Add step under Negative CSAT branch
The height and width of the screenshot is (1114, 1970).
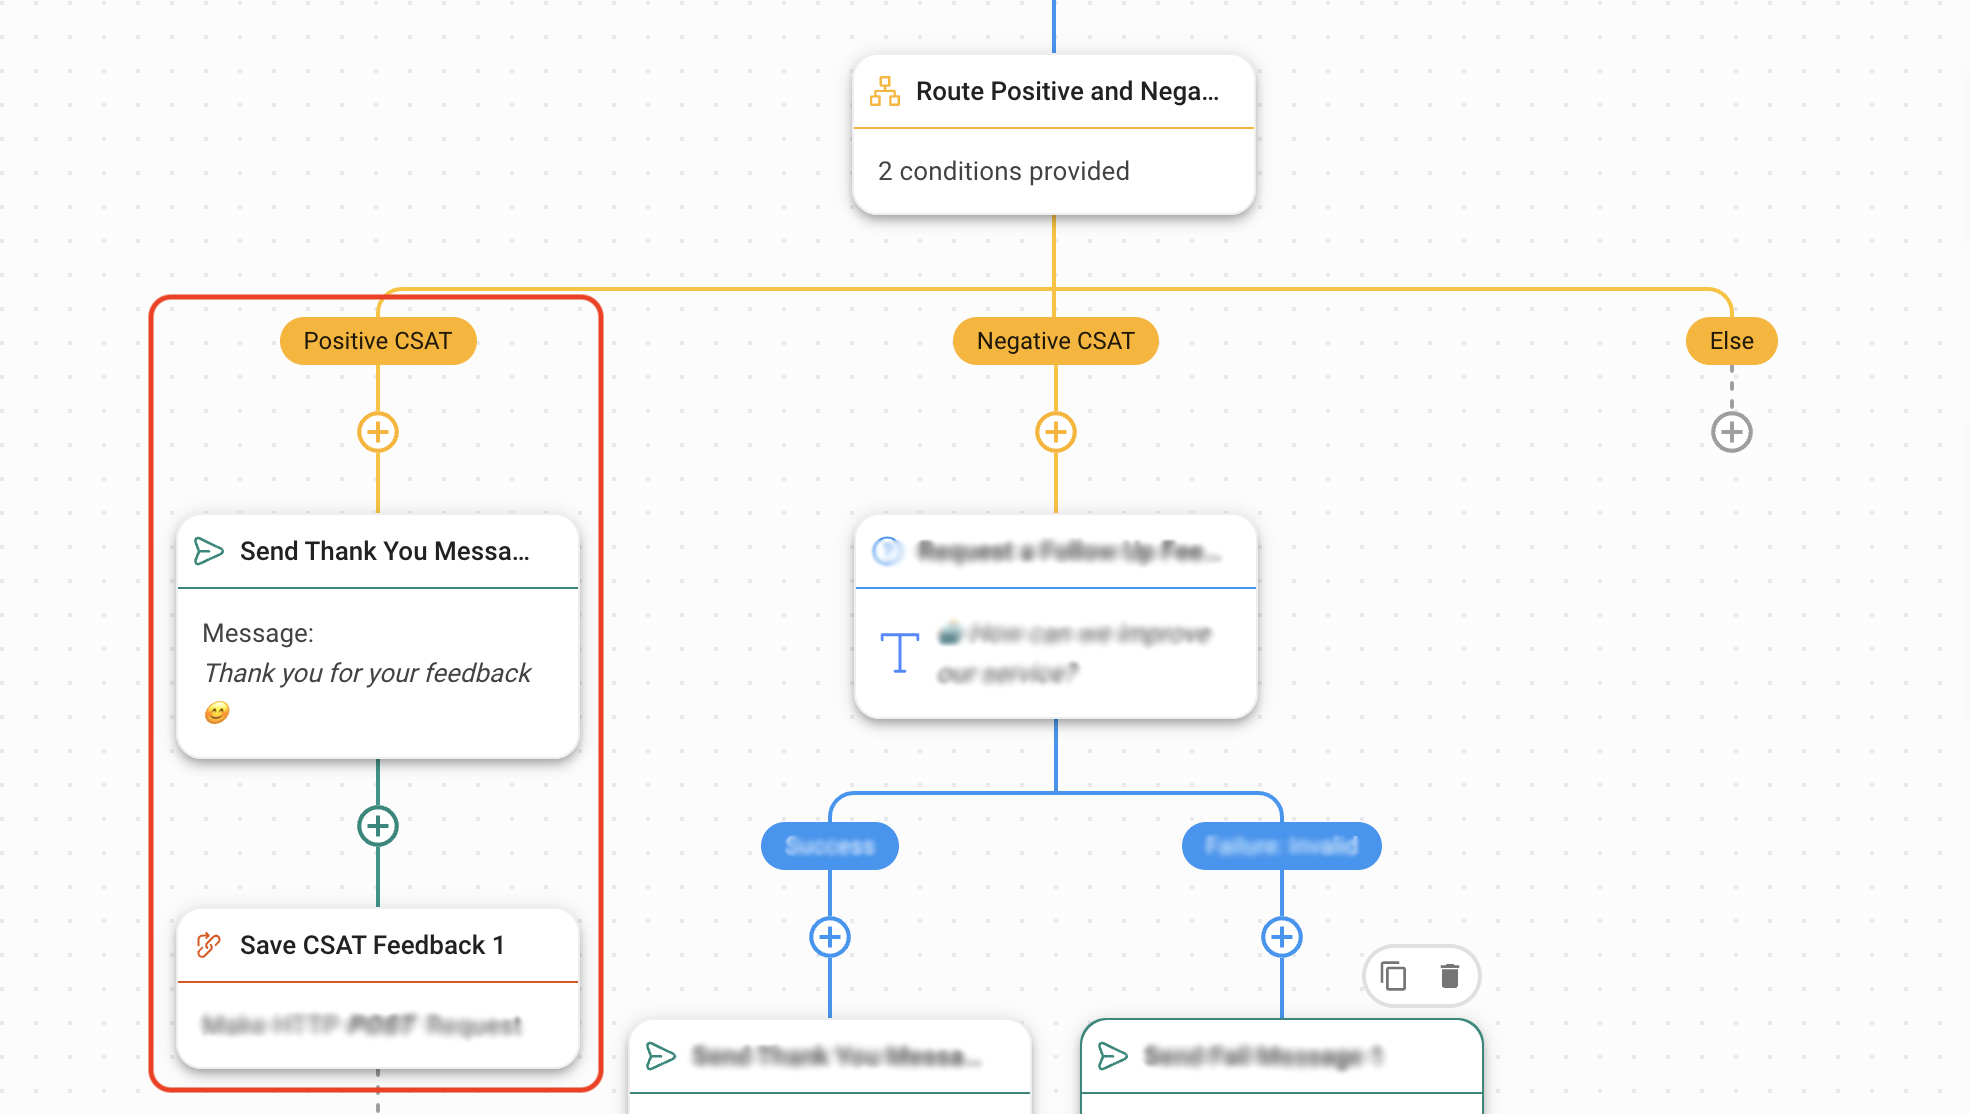[1056, 432]
